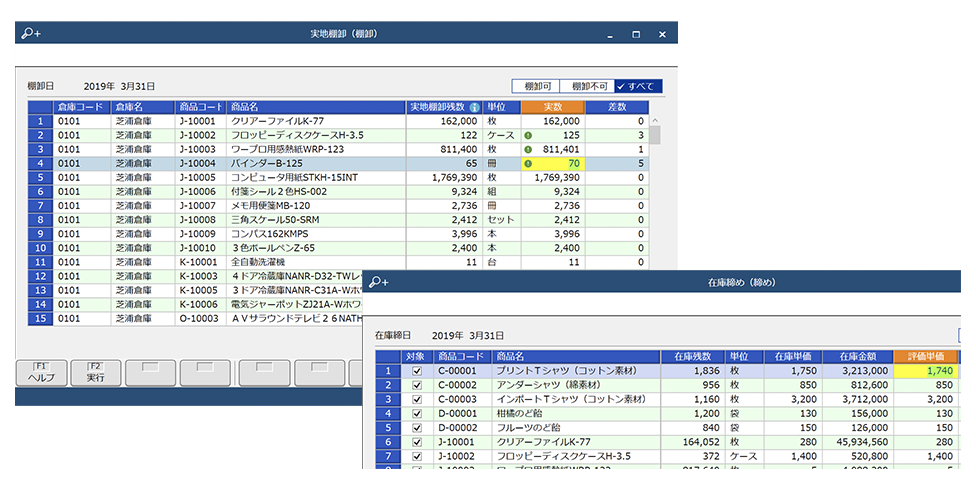
Task: Click the highlighted 実数 cell showing 70
Action: (553, 164)
